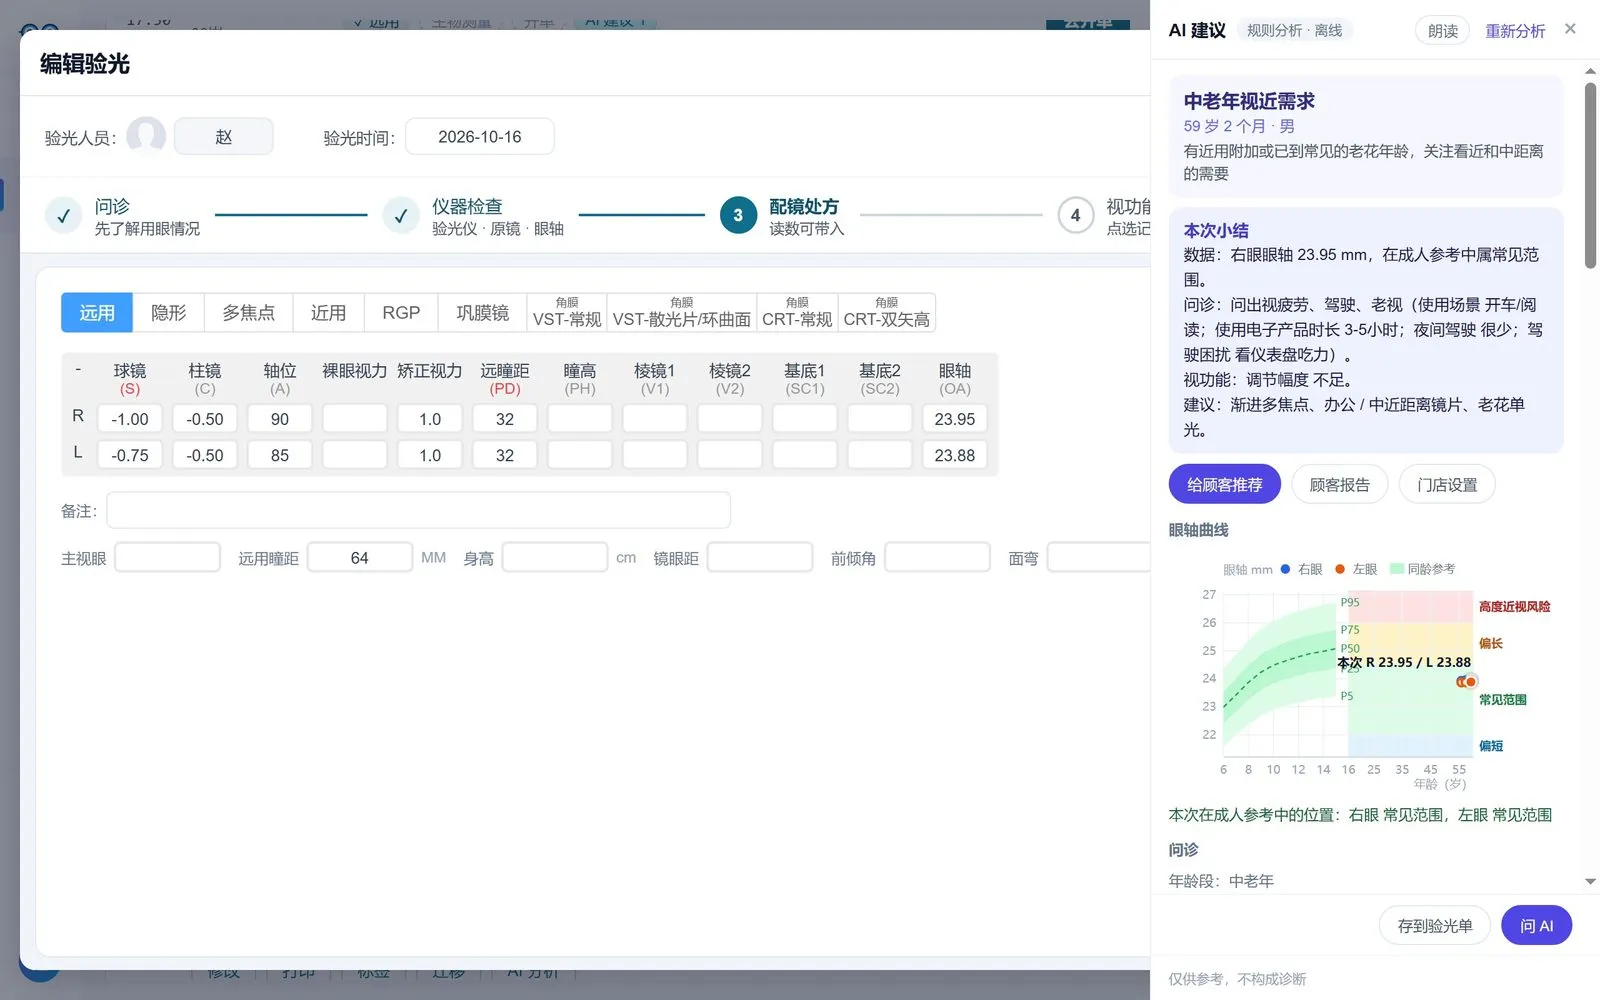The width and height of the screenshot is (1600, 1000).
Task: Click step 3 配镜处方 circle
Action: [x=738, y=215]
